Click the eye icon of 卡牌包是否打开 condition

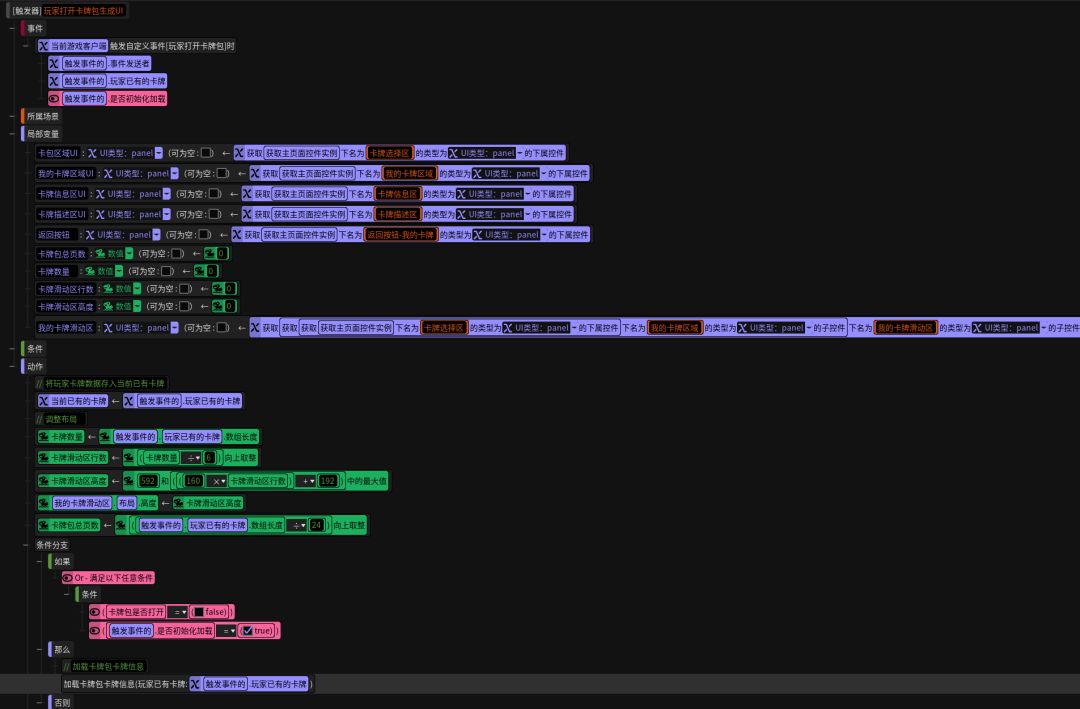click(x=95, y=612)
